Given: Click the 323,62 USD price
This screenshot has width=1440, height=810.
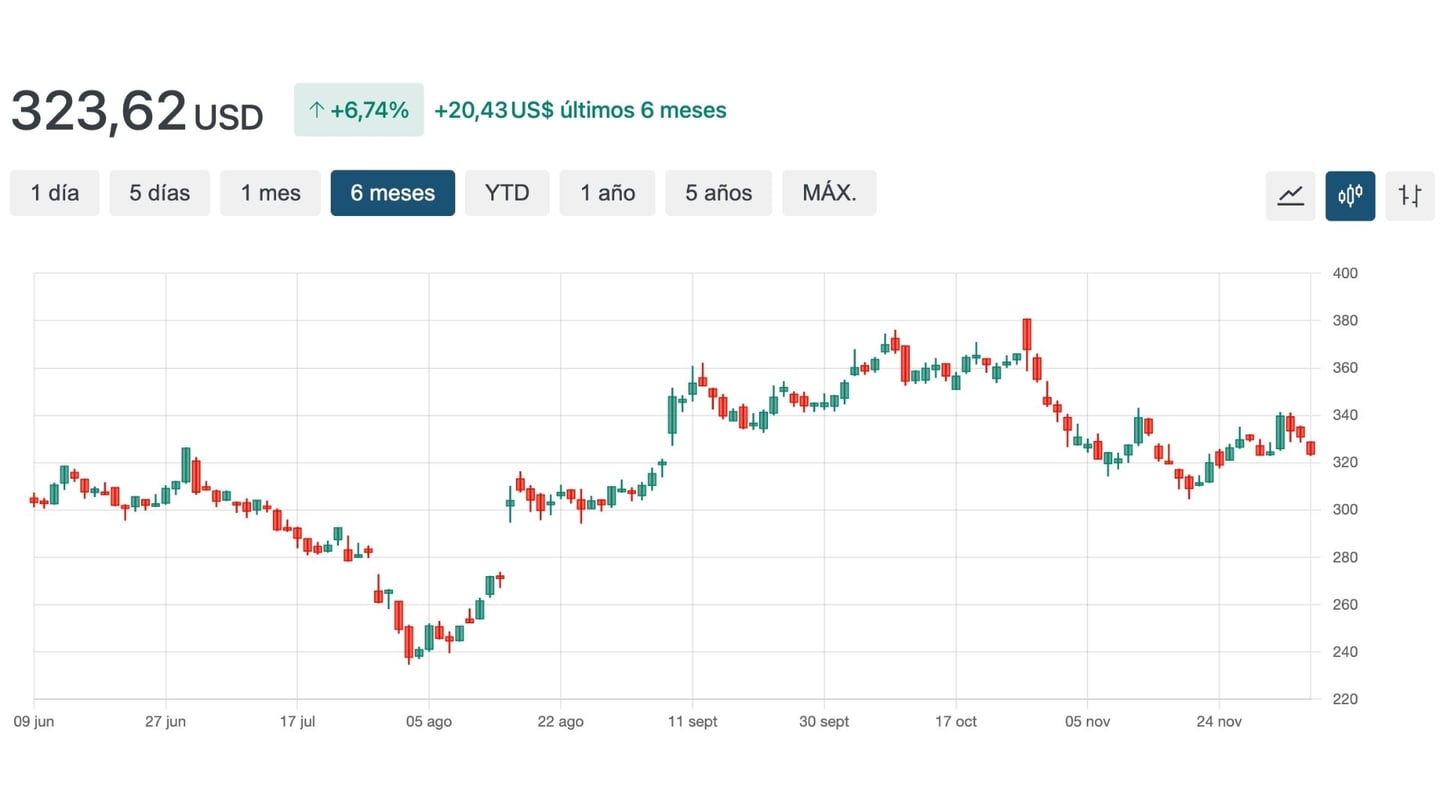Looking at the screenshot, I should tap(136, 111).
